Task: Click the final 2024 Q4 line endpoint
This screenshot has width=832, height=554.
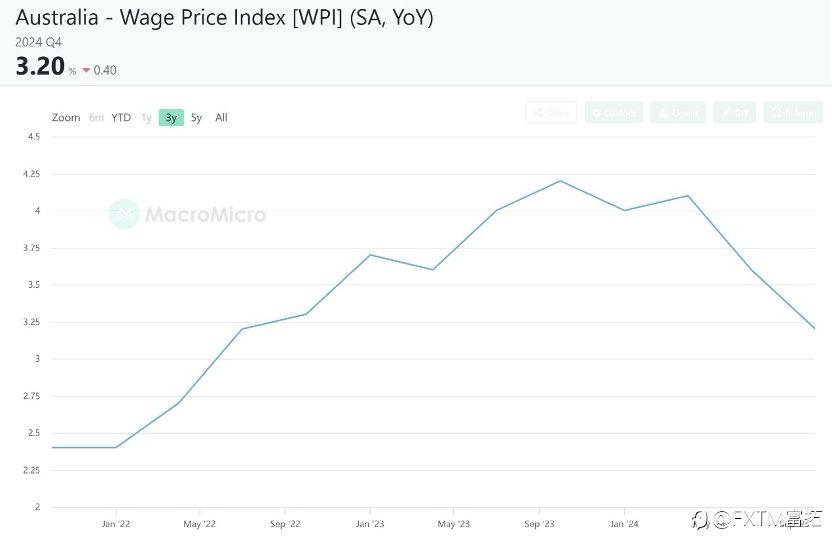Action: click(814, 328)
